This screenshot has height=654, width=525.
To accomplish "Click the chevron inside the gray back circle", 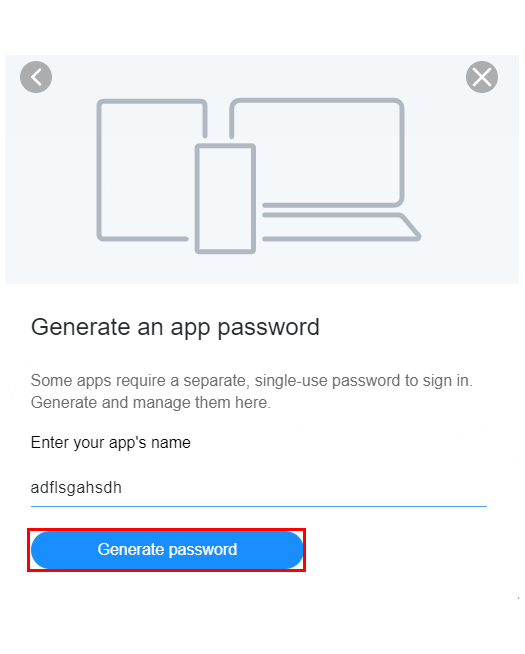I will pos(36,77).
